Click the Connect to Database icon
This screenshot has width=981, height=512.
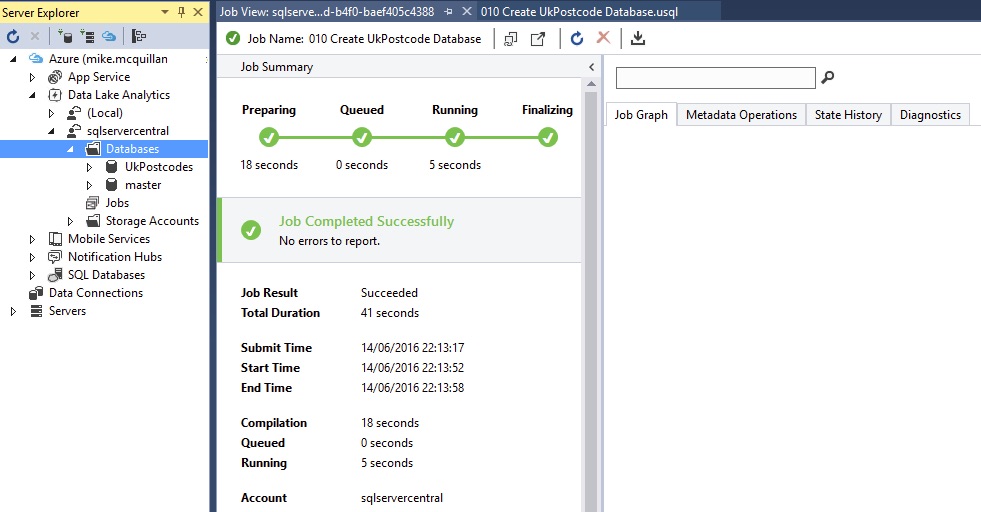pyautogui.click(x=64, y=36)
